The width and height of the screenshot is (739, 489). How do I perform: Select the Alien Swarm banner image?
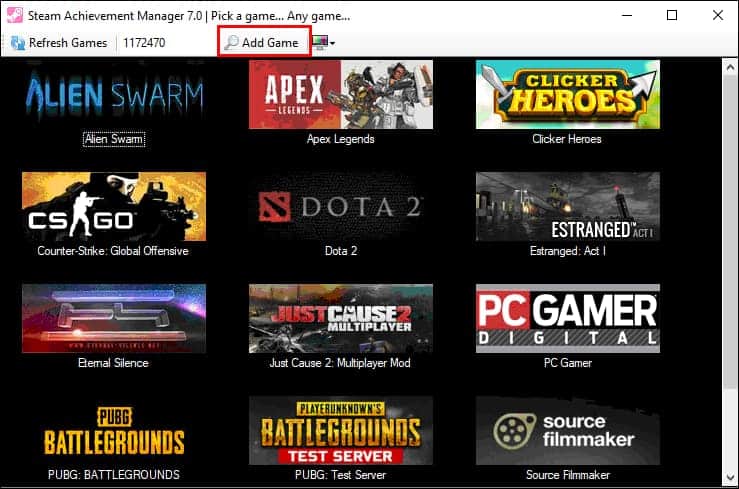[x=114, y=94]
